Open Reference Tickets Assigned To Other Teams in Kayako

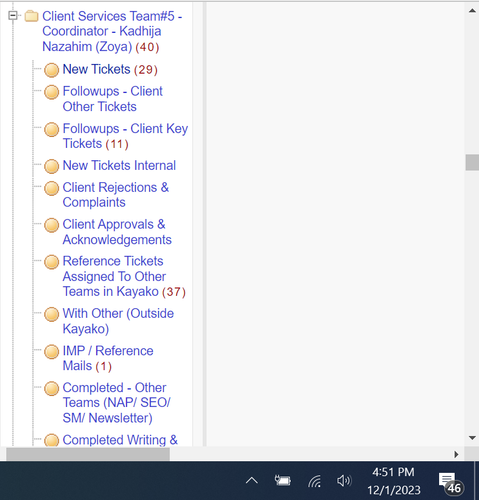124,276
